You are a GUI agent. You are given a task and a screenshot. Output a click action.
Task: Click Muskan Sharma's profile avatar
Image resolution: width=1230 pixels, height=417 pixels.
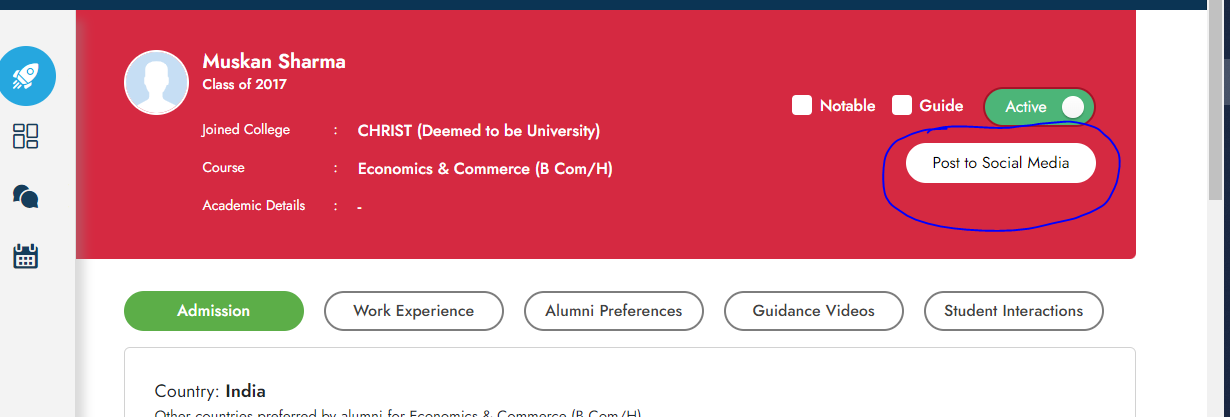[156, 82]
